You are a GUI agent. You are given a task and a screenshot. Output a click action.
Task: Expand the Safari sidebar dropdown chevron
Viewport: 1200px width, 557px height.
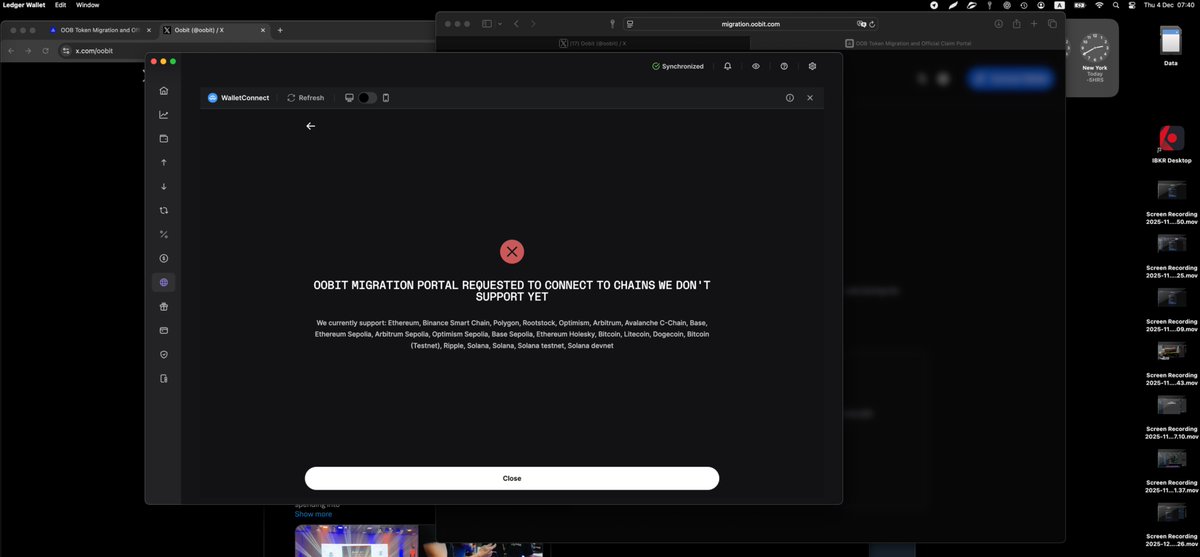click(x=500, y=23)
